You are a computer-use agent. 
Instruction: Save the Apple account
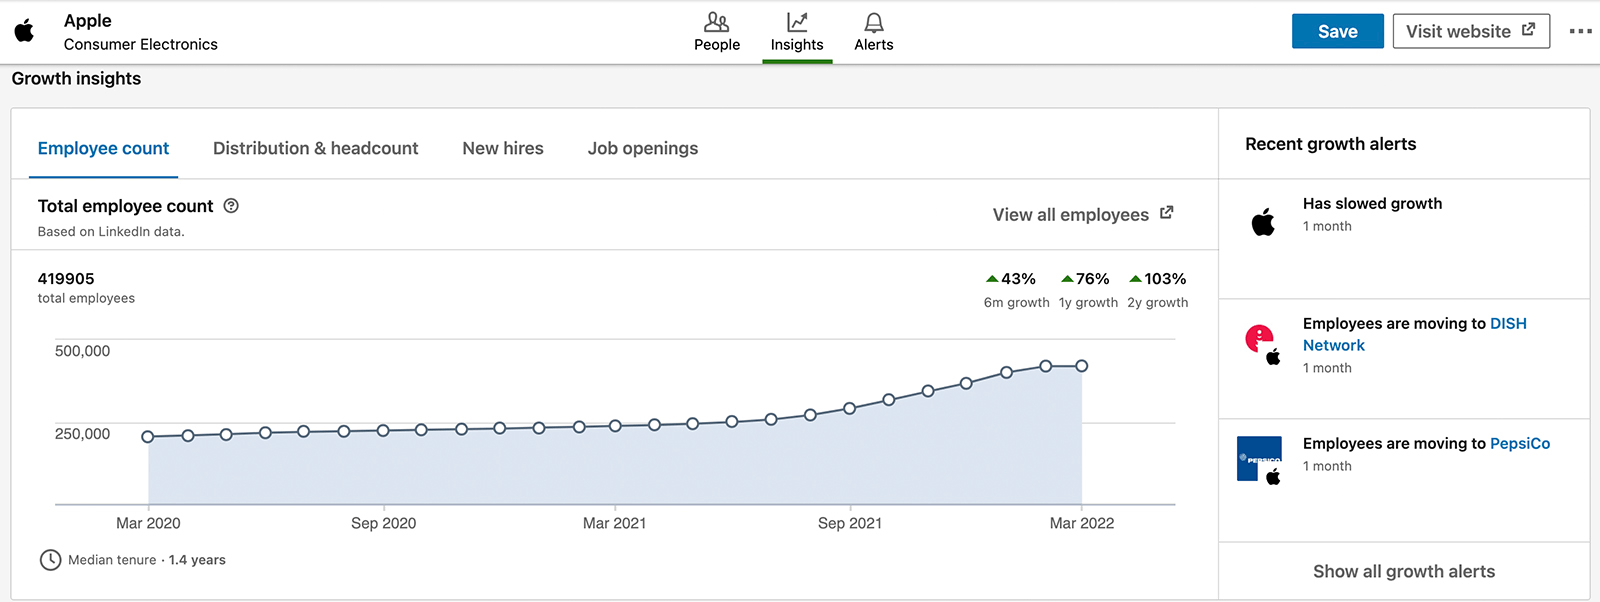click(x=1337, y=31)
